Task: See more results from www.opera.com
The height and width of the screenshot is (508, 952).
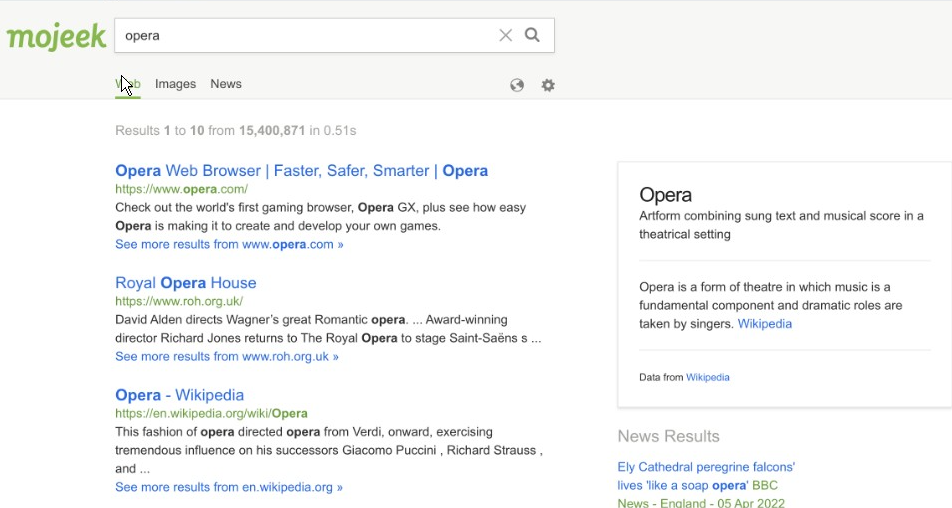Action: point(230,244)
